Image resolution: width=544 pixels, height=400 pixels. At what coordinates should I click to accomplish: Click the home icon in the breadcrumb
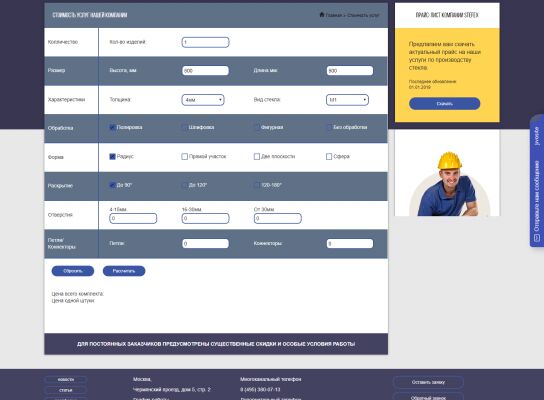click(322, 15)
